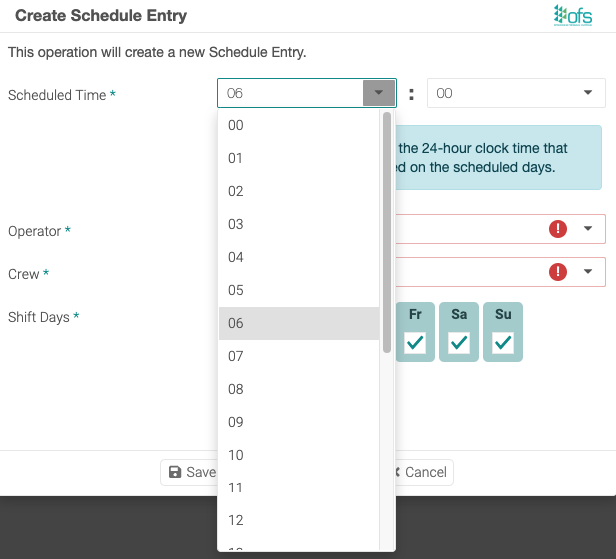Click the highlighted 06 hour option
This screenshot has height=559, width=616.
[x=298, y=323]
